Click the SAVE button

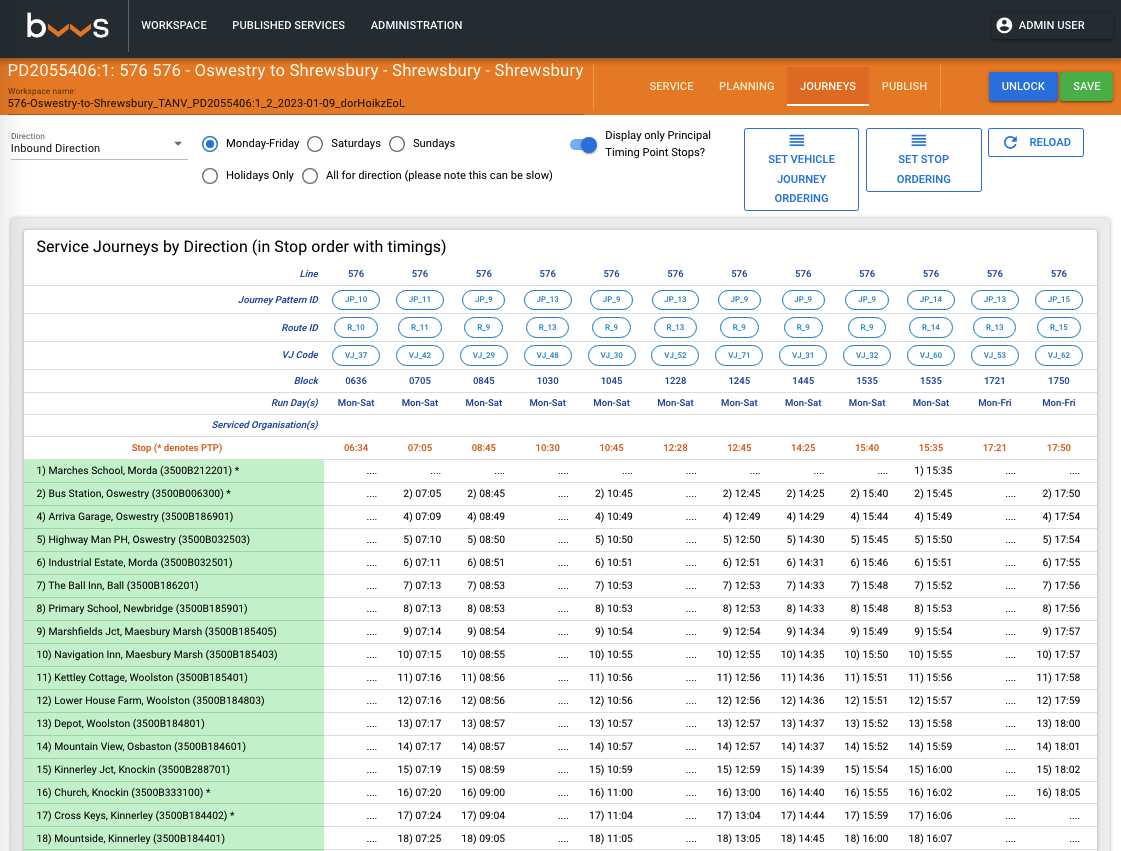tap(1086, 86)
